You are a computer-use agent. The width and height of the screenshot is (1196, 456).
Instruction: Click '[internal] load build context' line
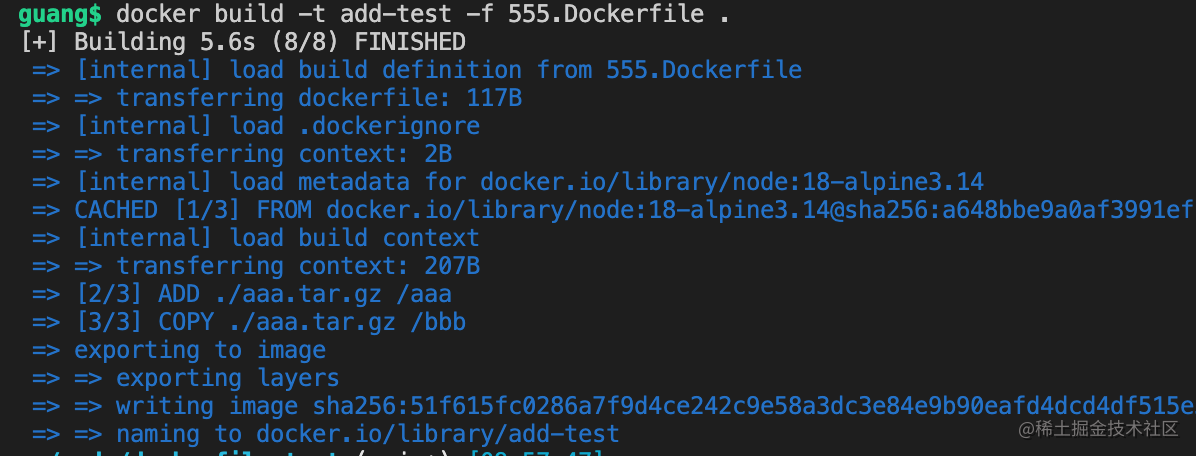[x=256, y=238]
